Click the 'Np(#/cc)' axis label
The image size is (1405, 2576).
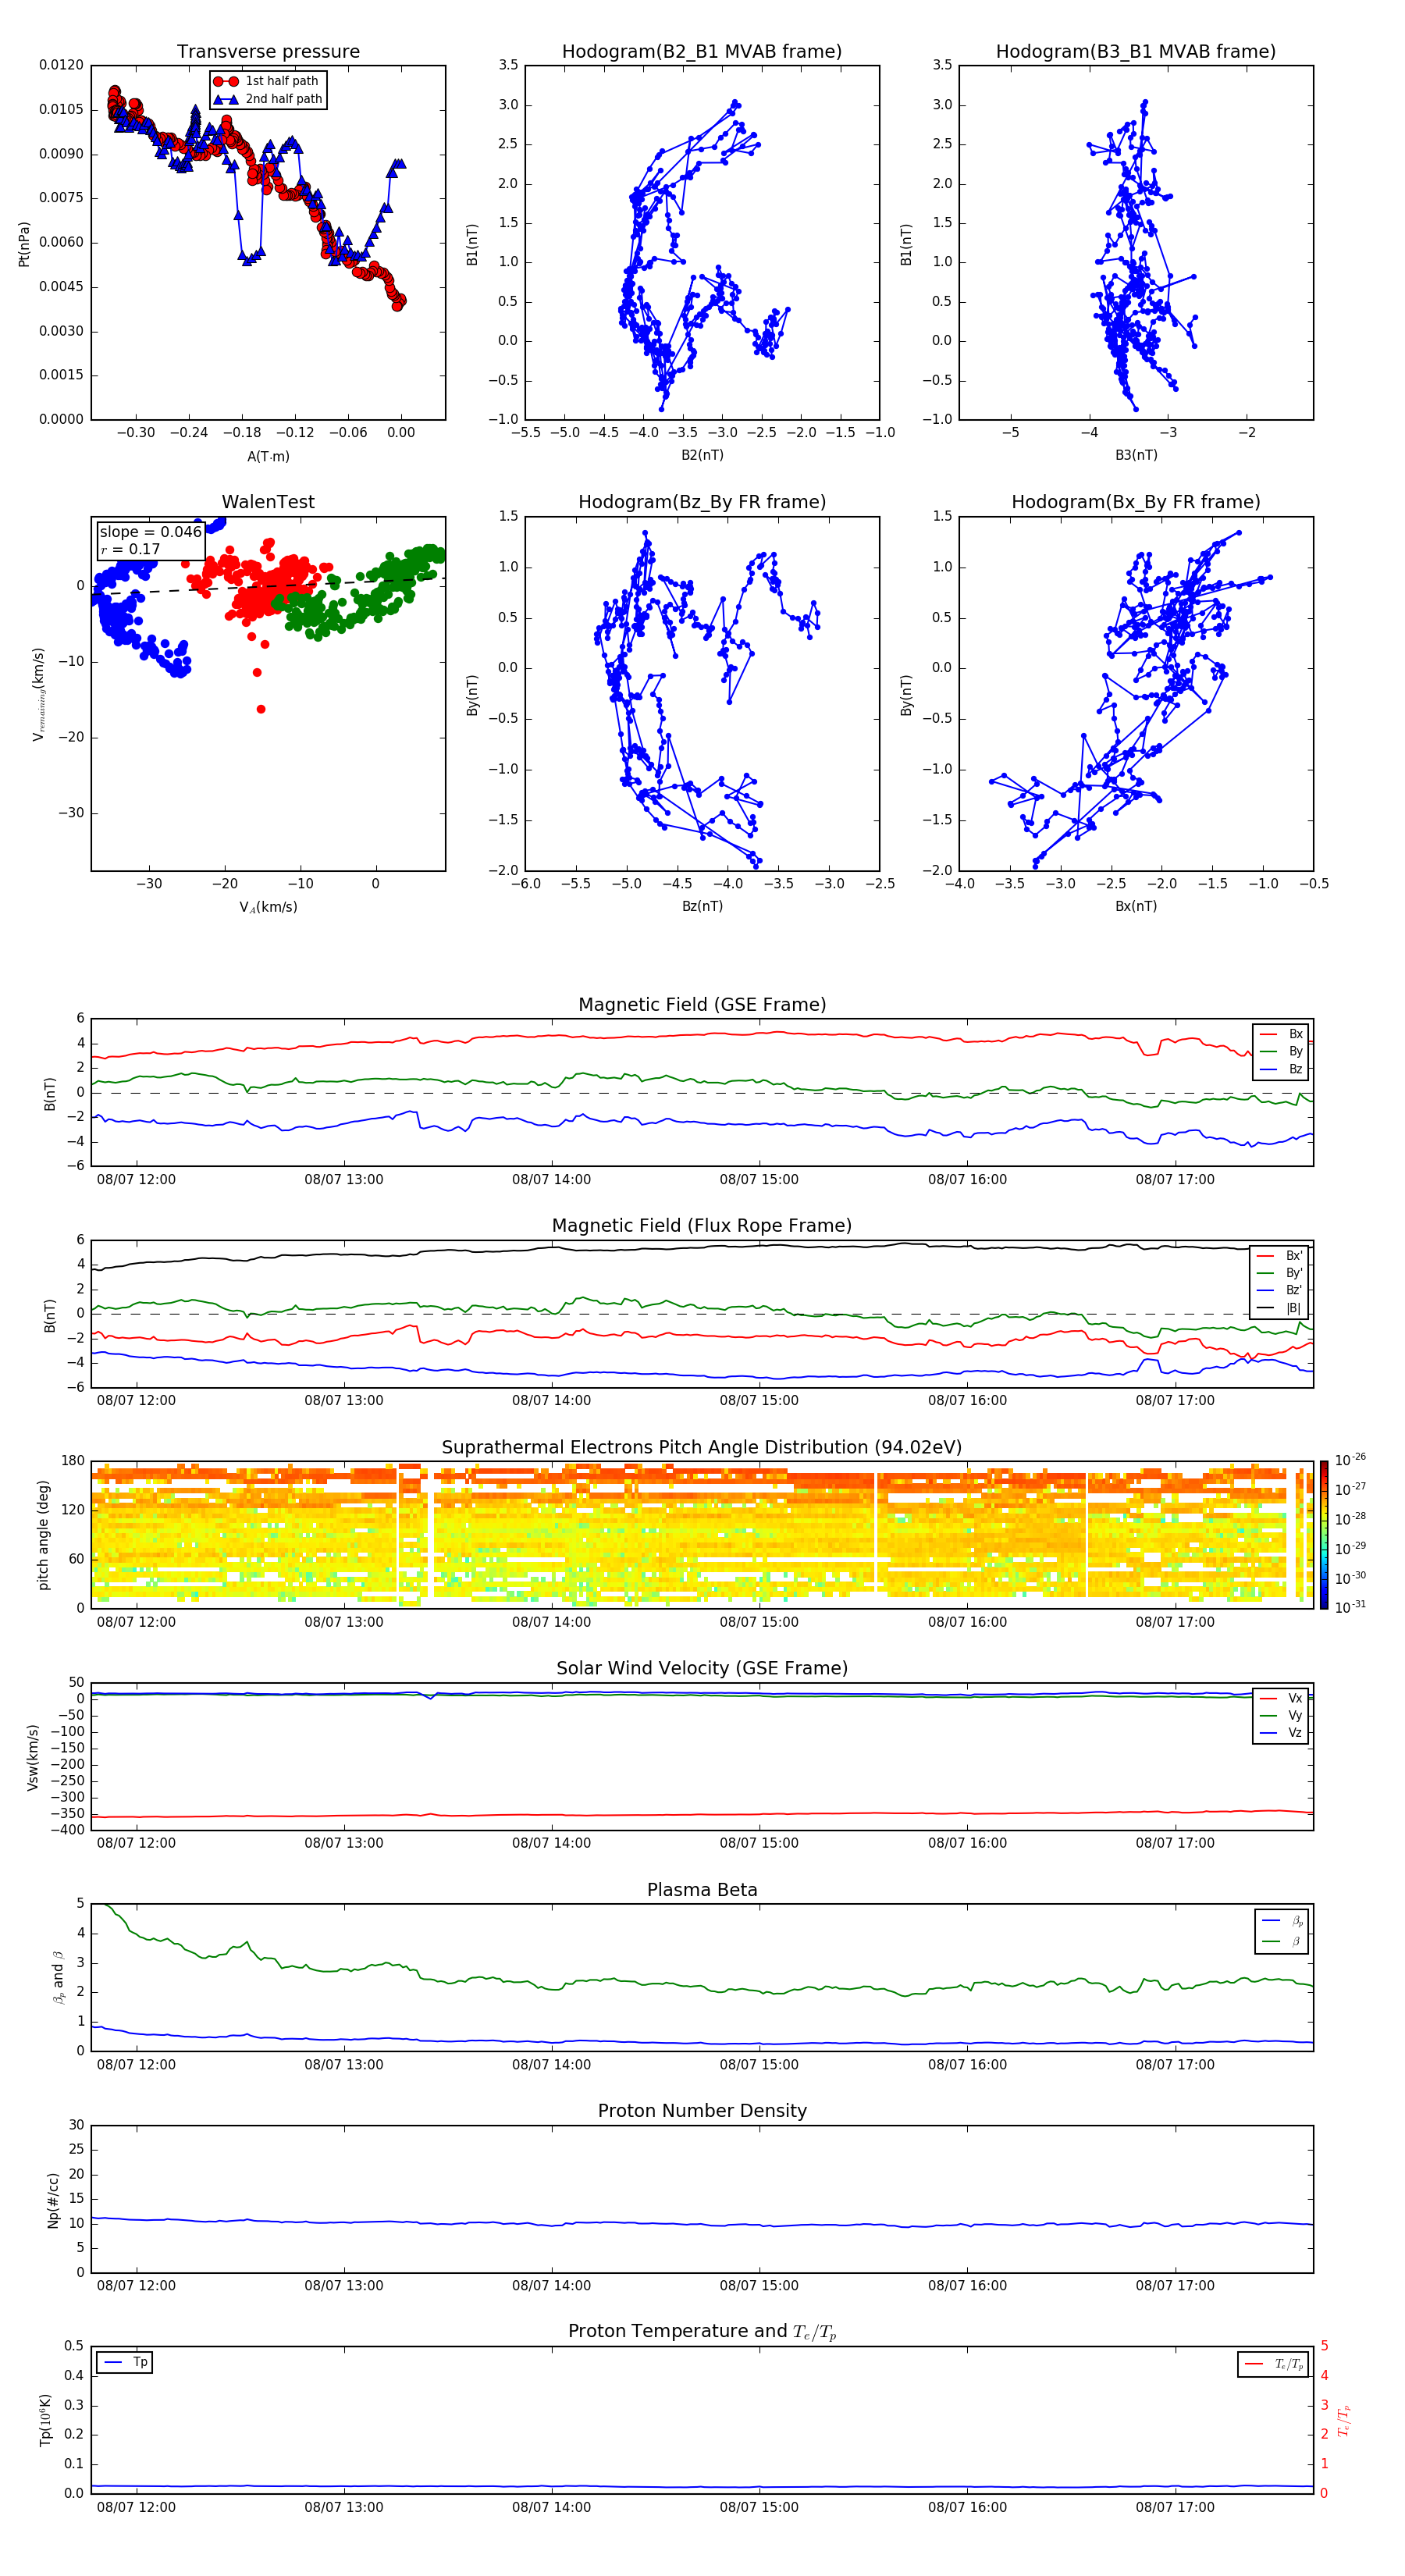(x=53, y=2200)
